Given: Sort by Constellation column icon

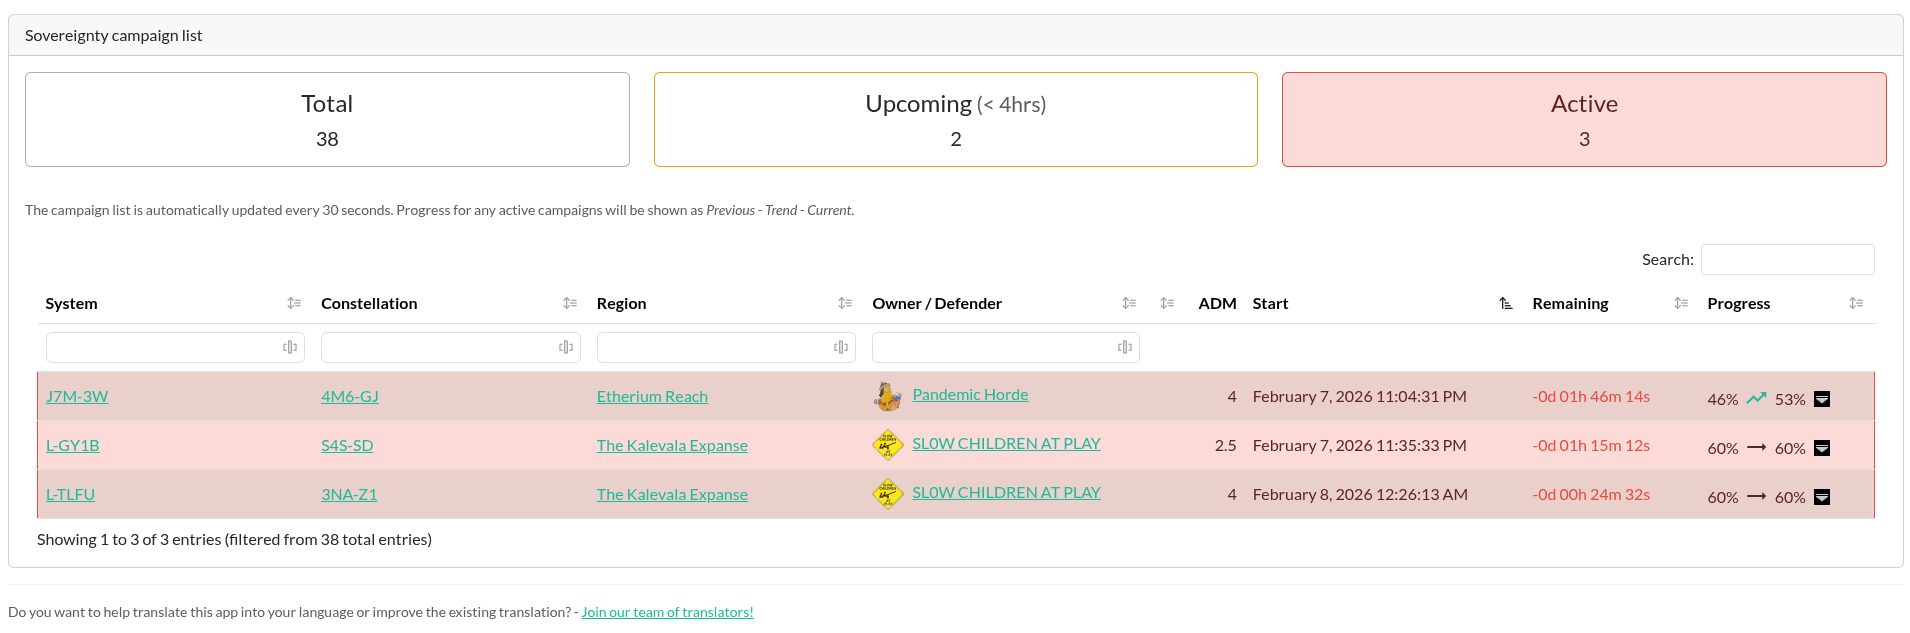Looking at the screenshot, I should click(570, 303).
